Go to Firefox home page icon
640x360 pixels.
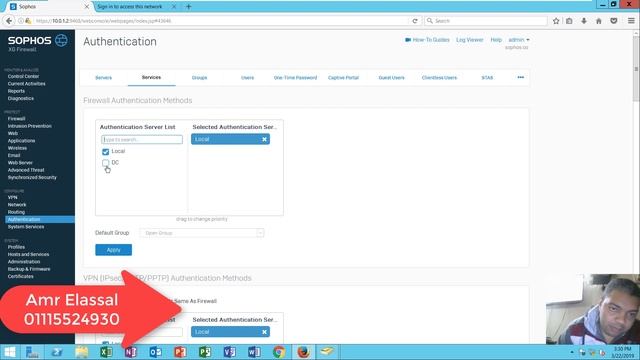(x=599, y=21)
